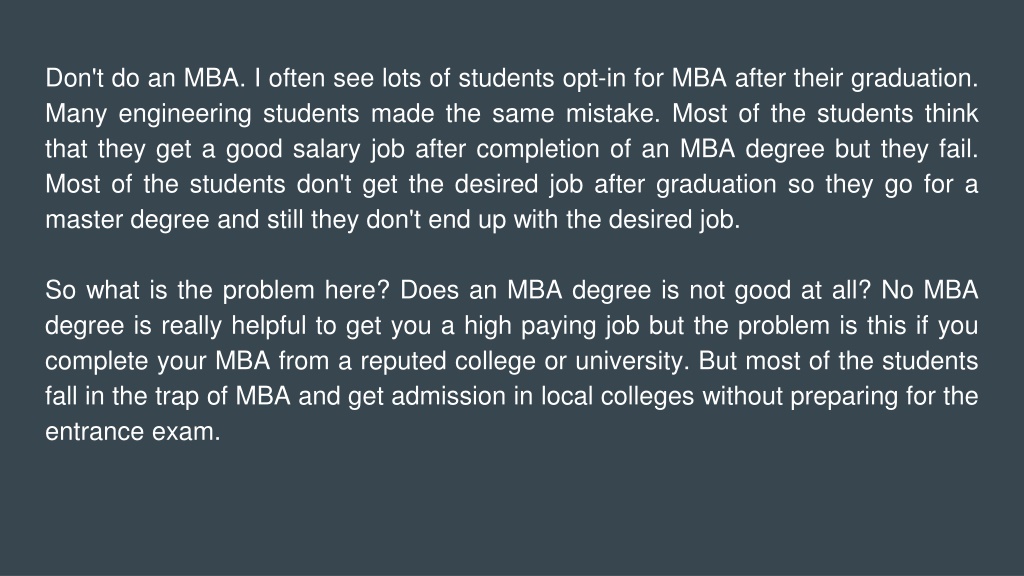Select the word "completion" in the paragraph

pos(537,150)
